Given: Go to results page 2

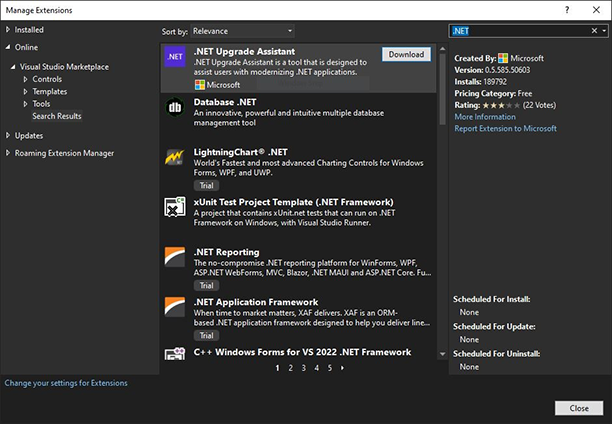Looking at the screenshot, I should point(290,368).
